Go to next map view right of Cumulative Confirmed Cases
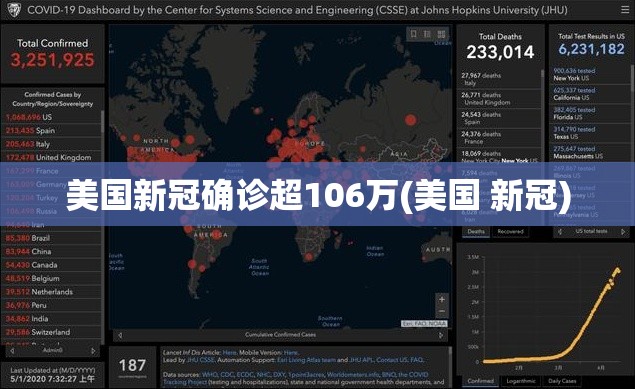Screen dimensions: 635x389 coord(441,335)
